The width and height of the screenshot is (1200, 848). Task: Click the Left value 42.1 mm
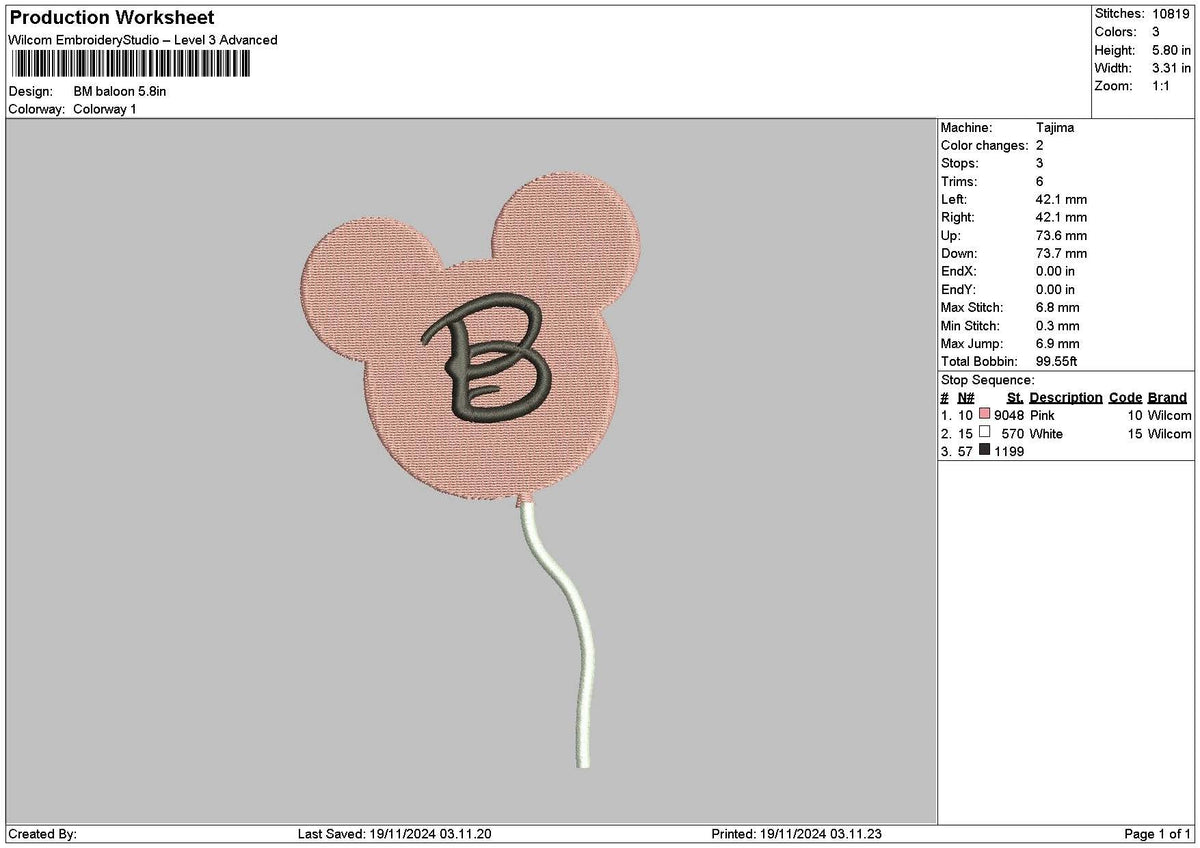(1061, 200)
